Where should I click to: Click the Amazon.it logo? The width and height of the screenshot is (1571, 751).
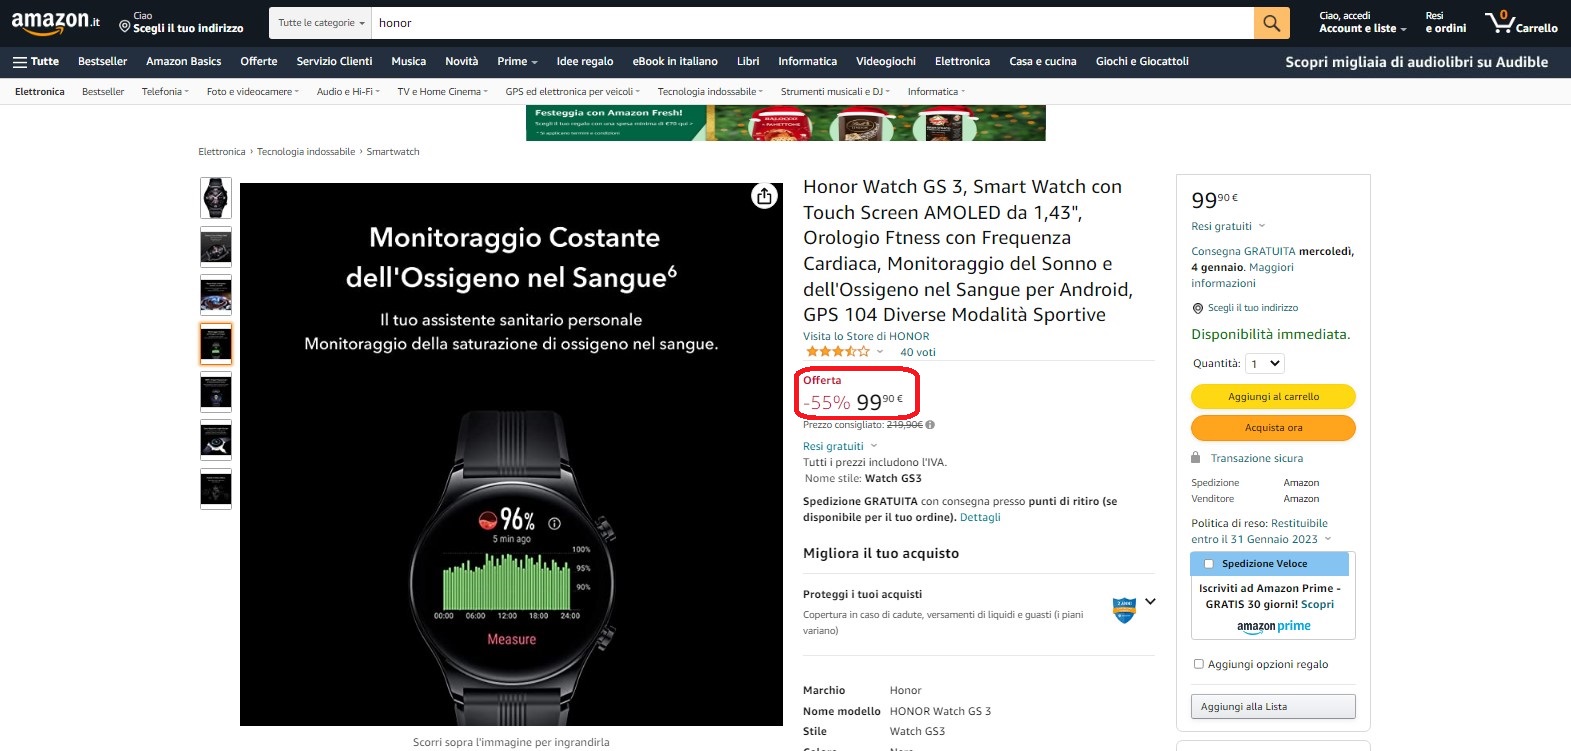coord(55,22)
